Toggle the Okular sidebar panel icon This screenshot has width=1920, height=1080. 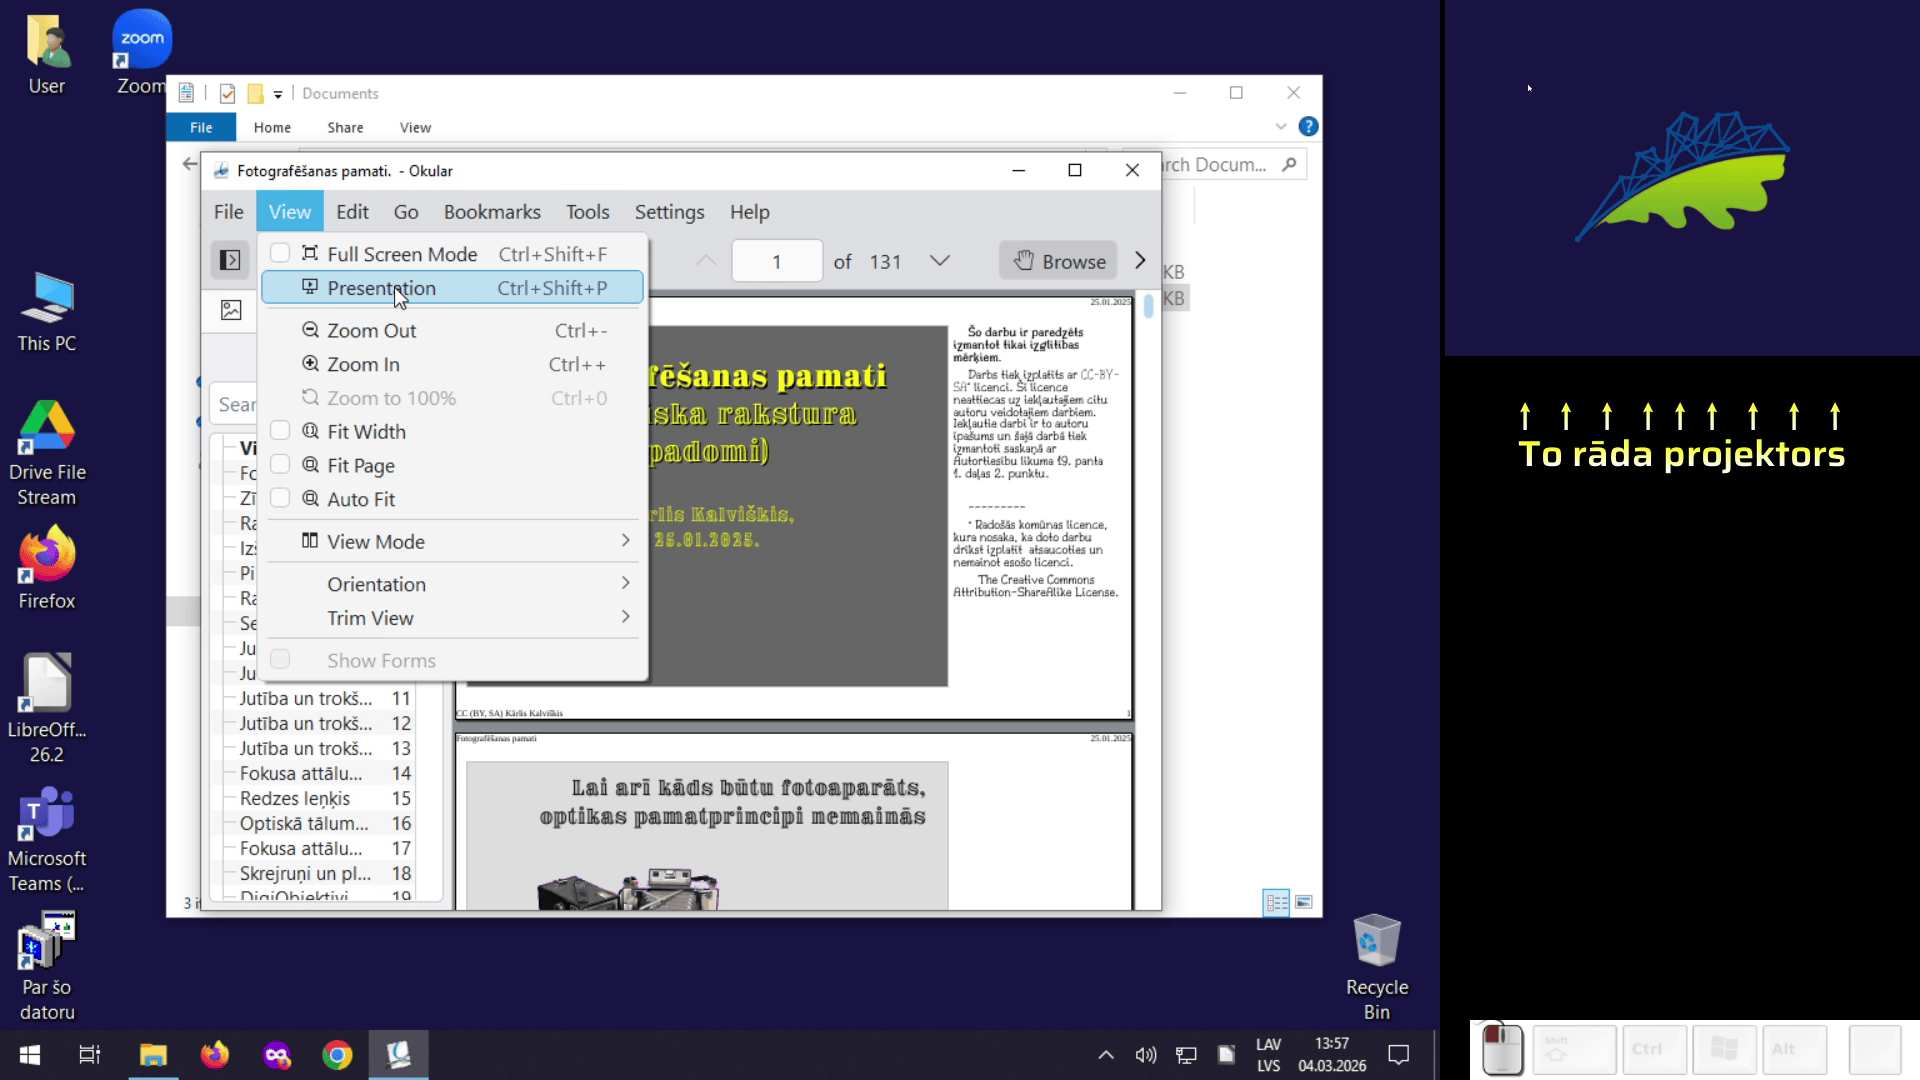coord(230,261)
